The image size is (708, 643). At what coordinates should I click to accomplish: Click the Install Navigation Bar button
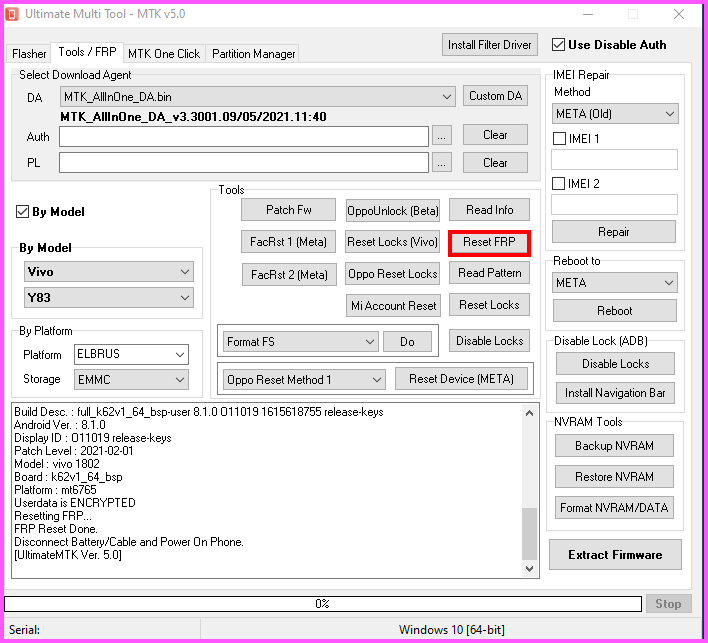click(x=615, y=393)
